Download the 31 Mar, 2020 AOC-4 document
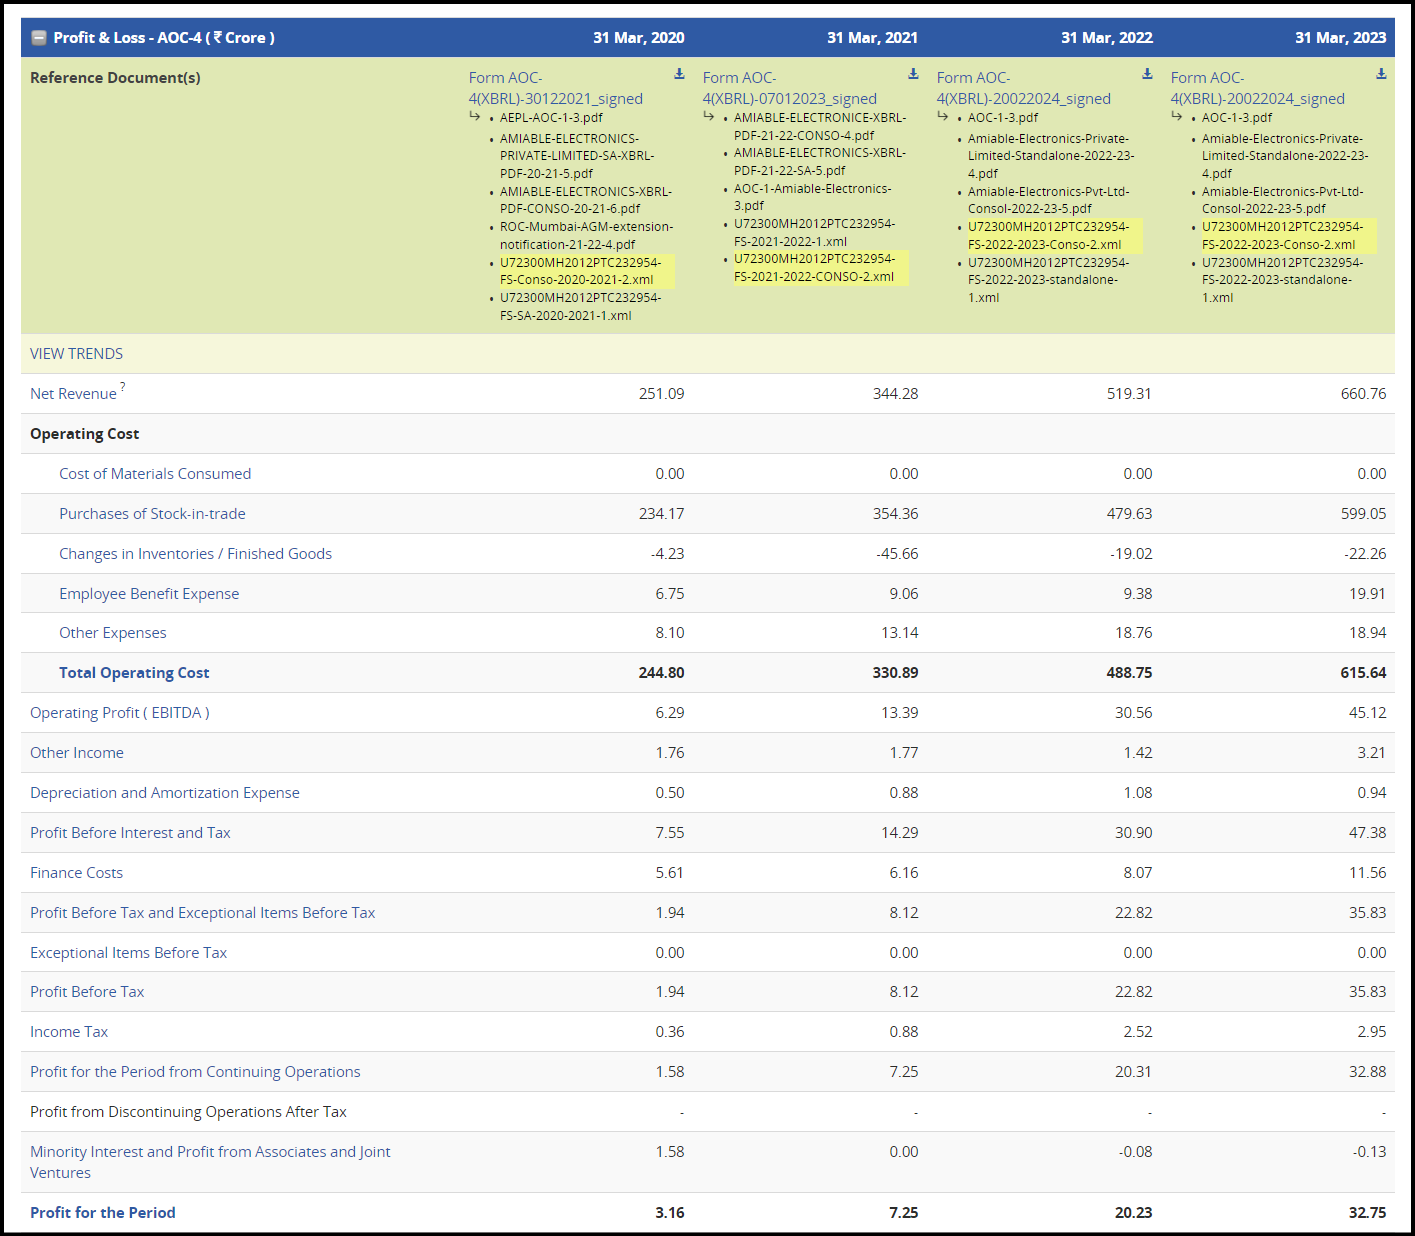The height and width of the screenshot is (1236, 1415). [x=679, y=74]
